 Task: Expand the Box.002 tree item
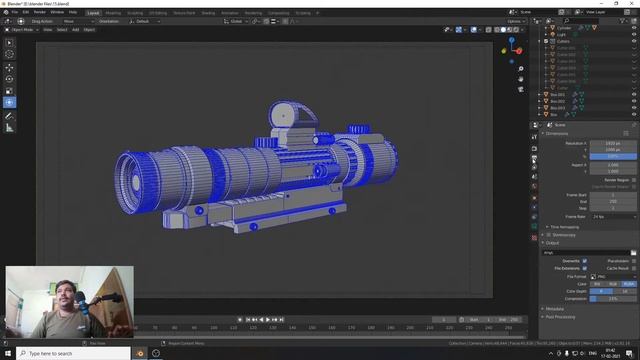[540, 101]
